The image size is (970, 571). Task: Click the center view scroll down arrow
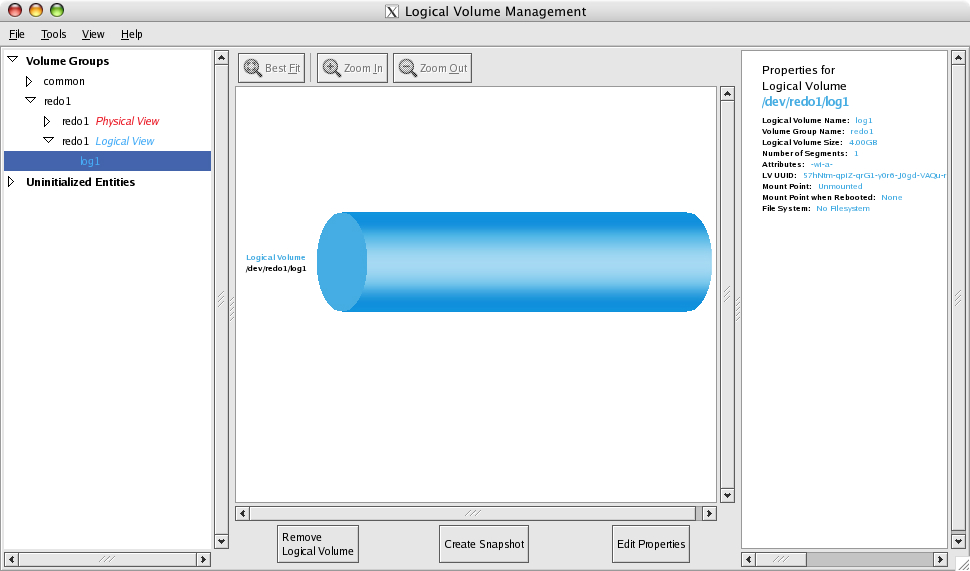pos(727,495)
